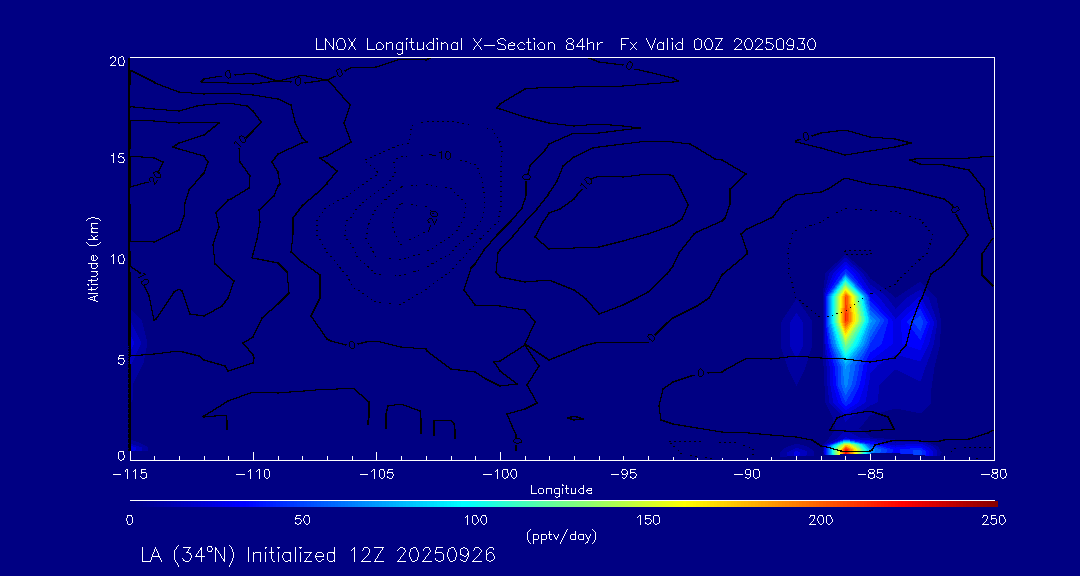Click the colorbar tick label '250'
The image size is (1080, 576).
click(995, 520)
